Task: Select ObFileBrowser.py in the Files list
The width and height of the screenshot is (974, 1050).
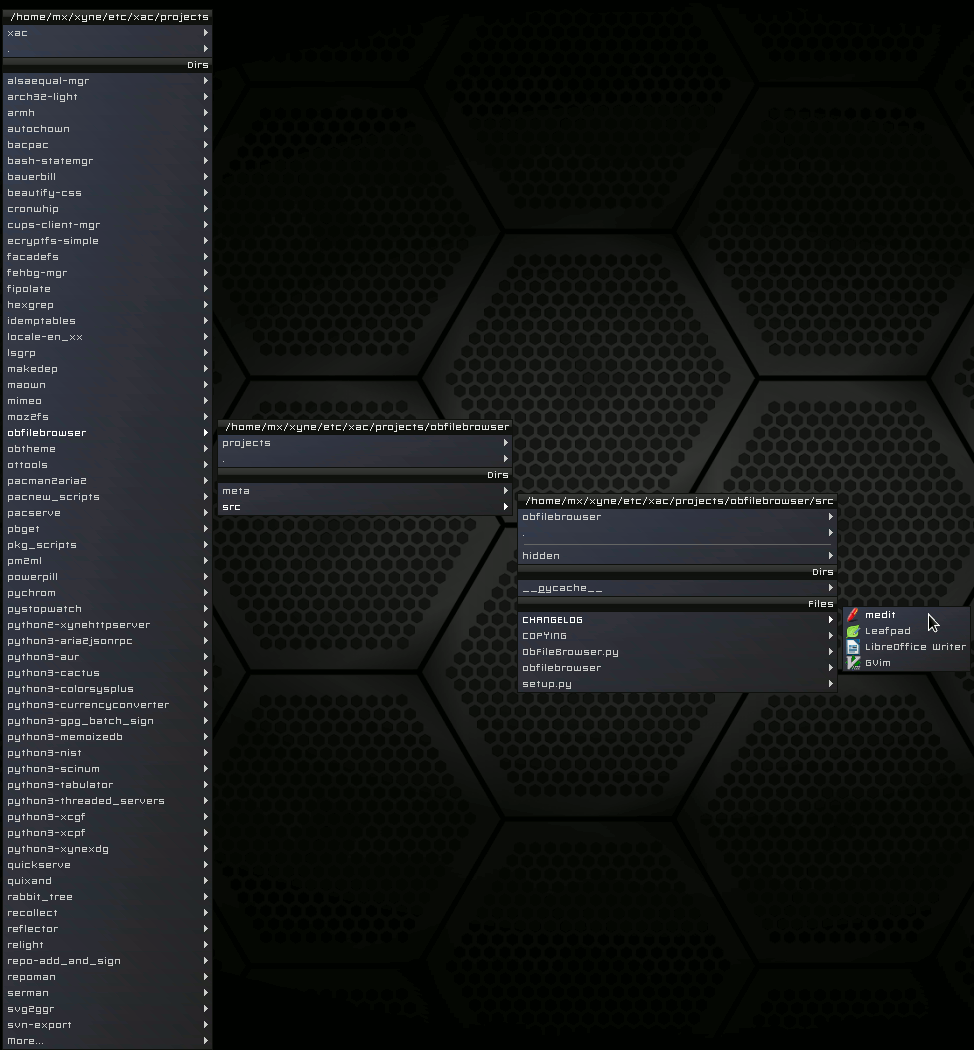Action: 570,652
